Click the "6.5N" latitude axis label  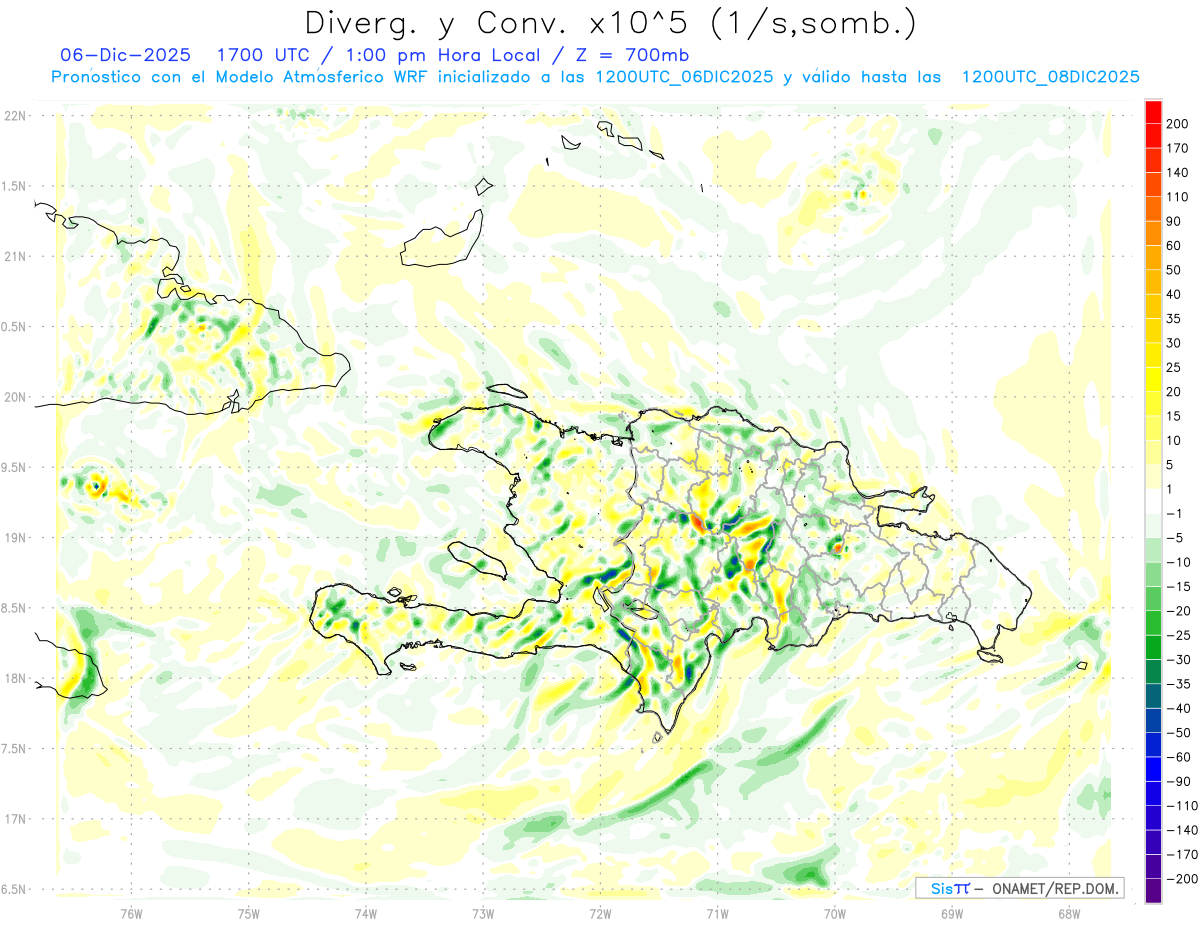(15, 890)
